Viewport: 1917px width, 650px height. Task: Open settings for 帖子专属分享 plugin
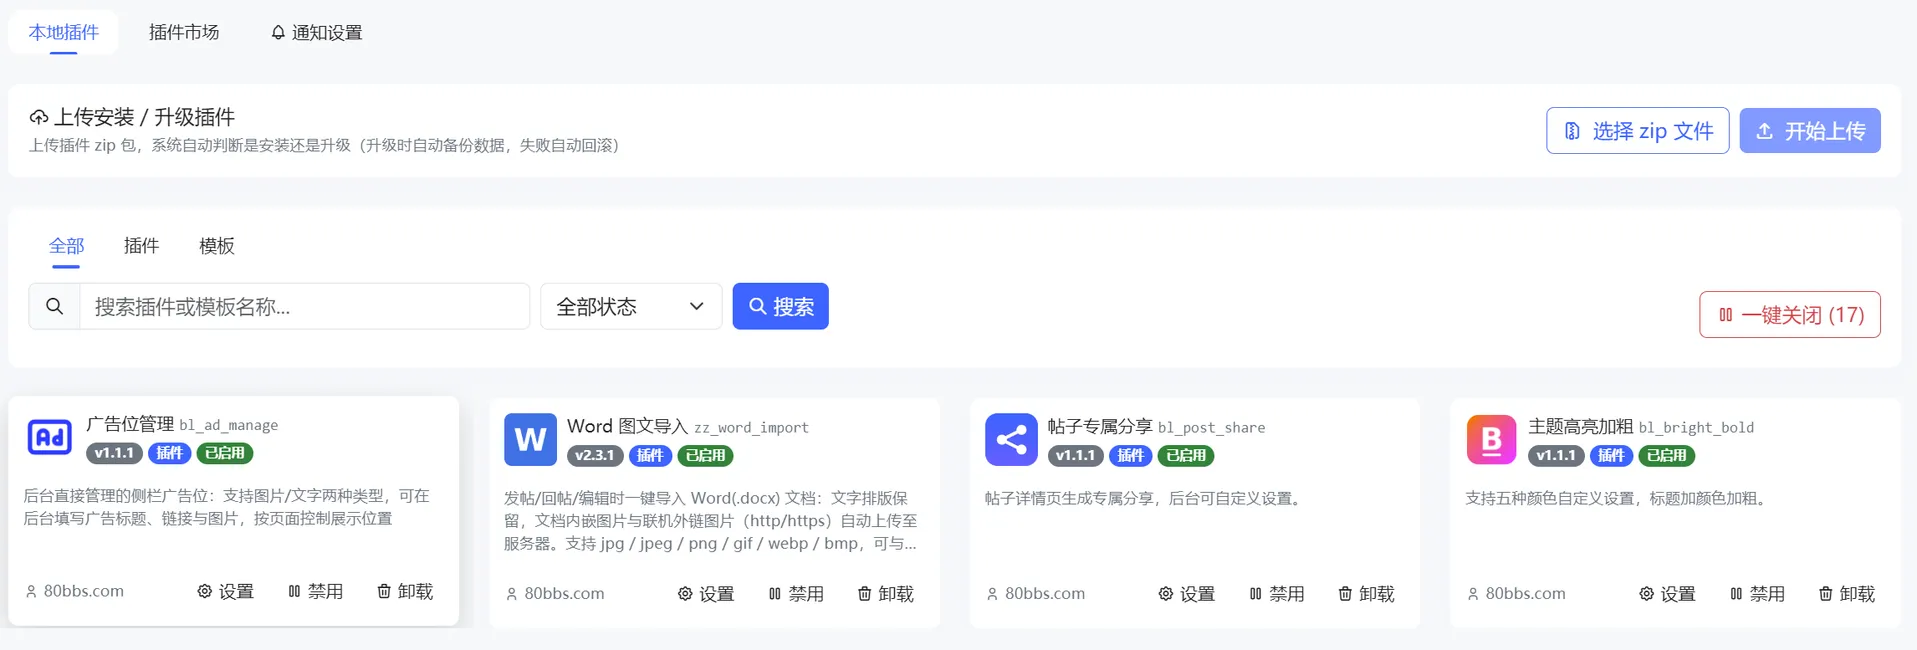coord(1187,594)
